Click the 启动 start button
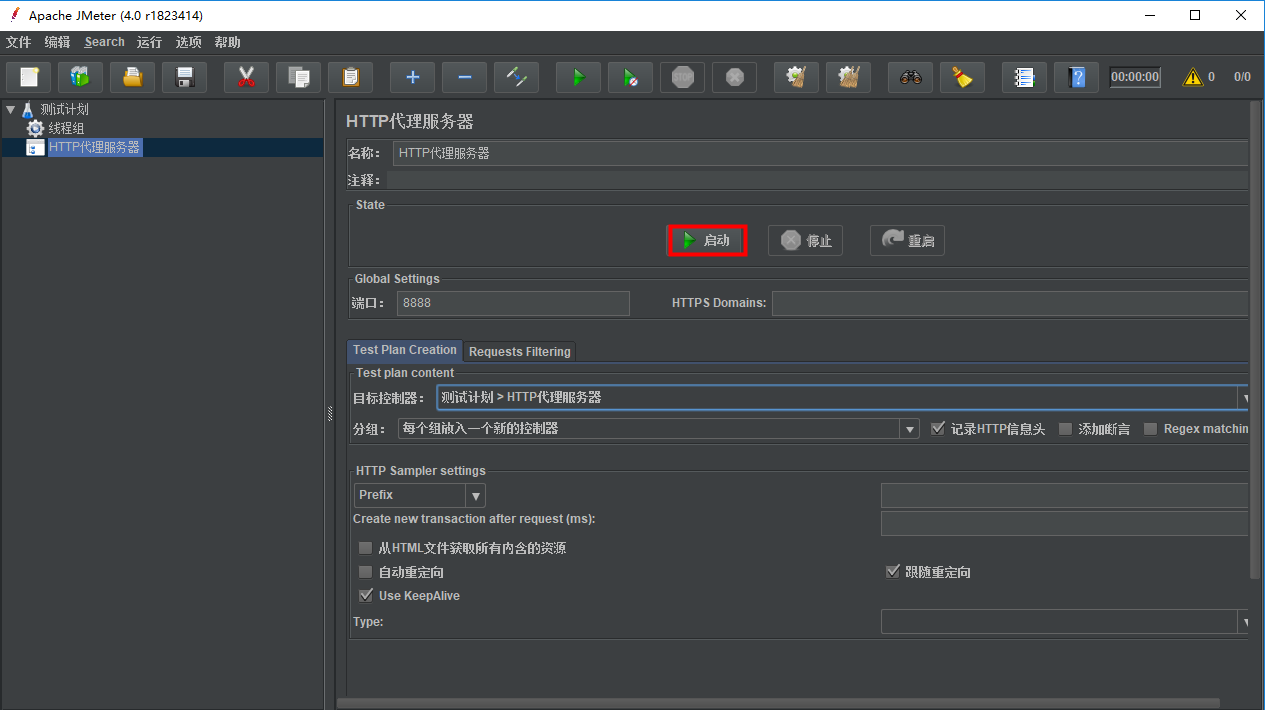This screenshot has height=710, width=1265. coord(707,240)
